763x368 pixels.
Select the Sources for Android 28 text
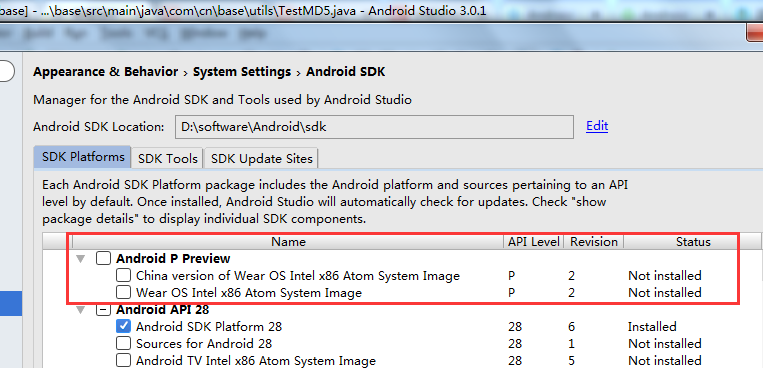coord(204,344)
